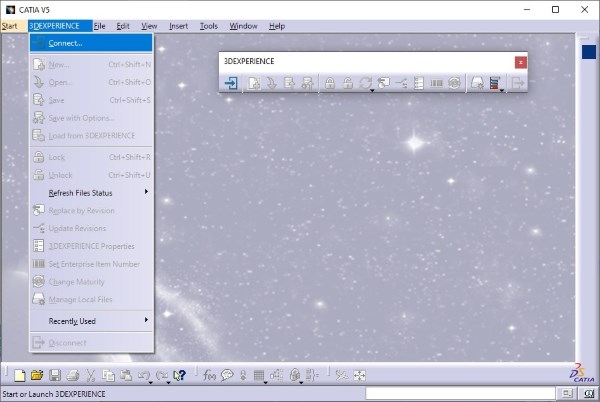
Task: Click the Manage Local Files toolbar icon
Action: (x=477, y=83)
